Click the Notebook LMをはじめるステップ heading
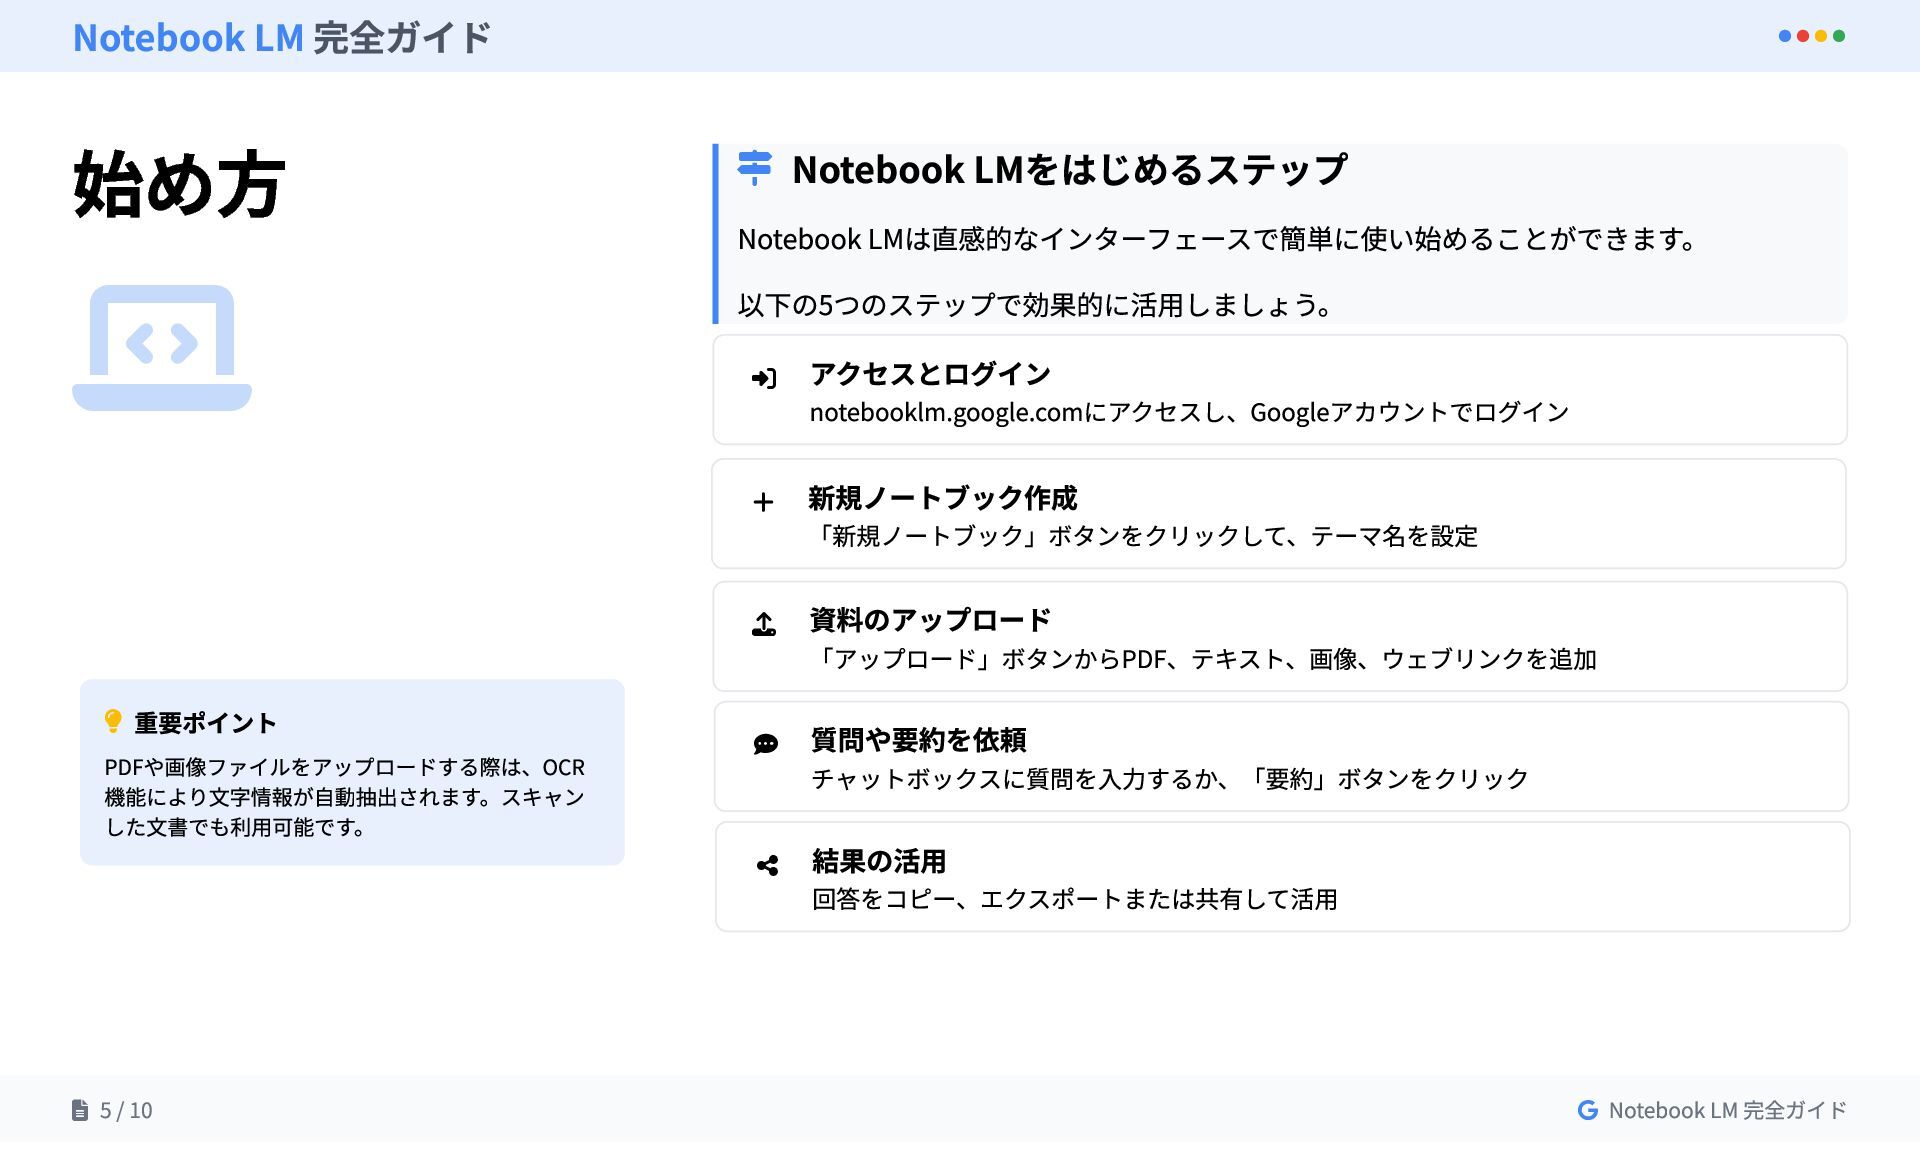 (1069, 169)
